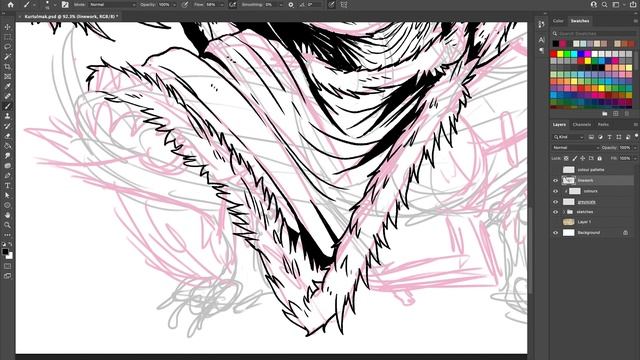Open the layer filter Kind dropdown
640x360 pixels.
tap(569, 137)
